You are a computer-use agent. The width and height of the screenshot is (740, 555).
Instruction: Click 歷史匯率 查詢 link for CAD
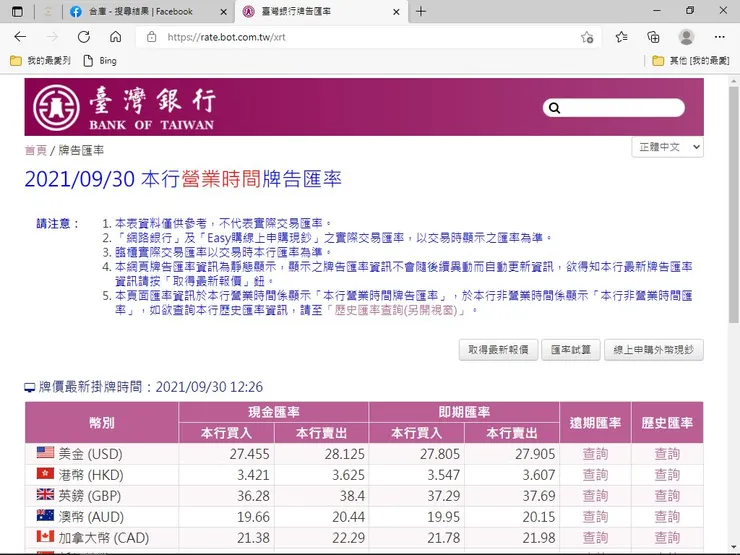(x=667, y=538)
